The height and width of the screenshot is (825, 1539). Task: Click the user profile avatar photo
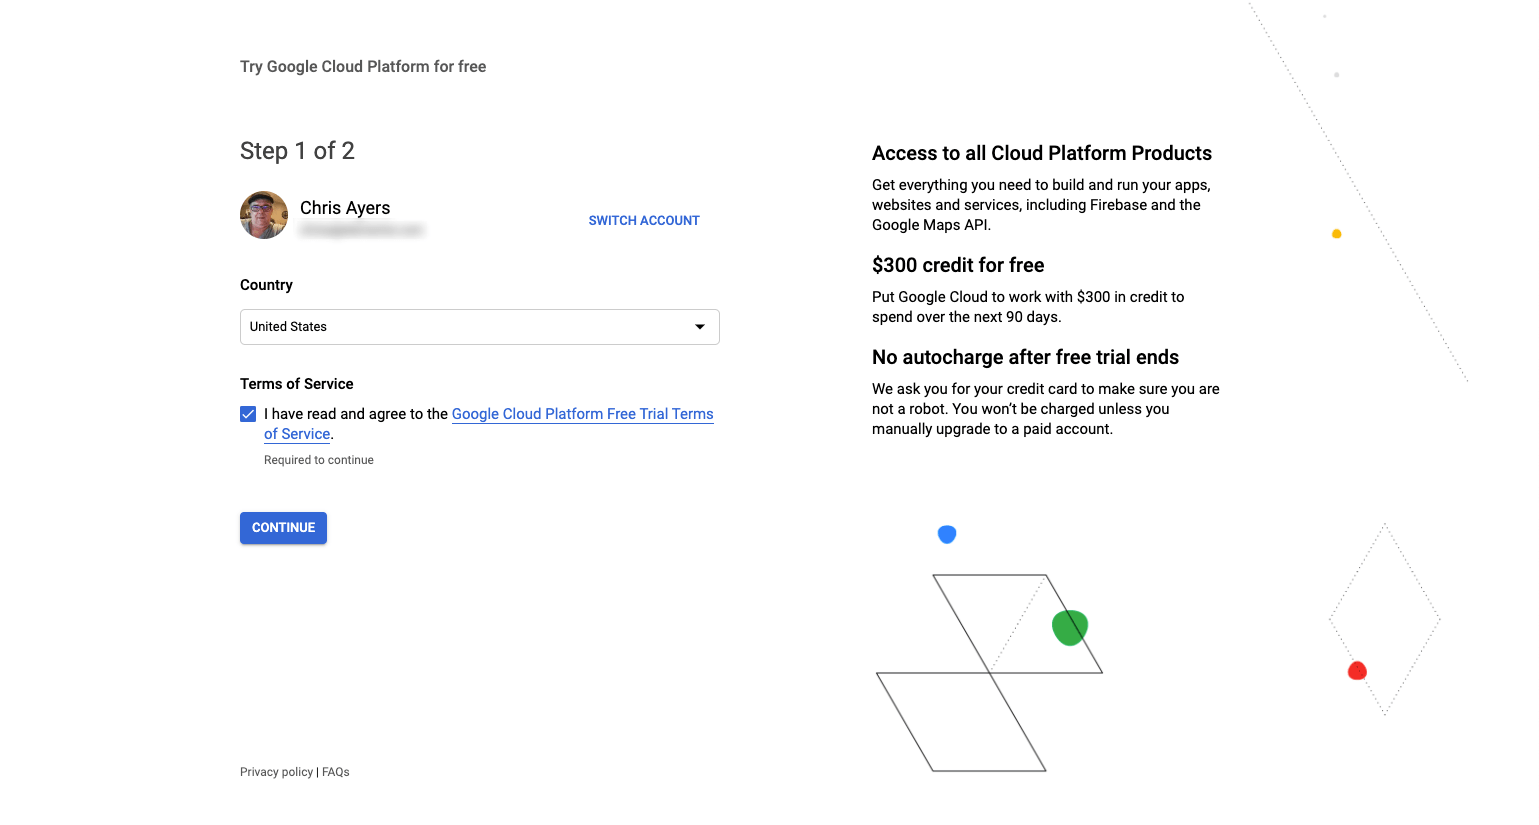tap(263, 214)
